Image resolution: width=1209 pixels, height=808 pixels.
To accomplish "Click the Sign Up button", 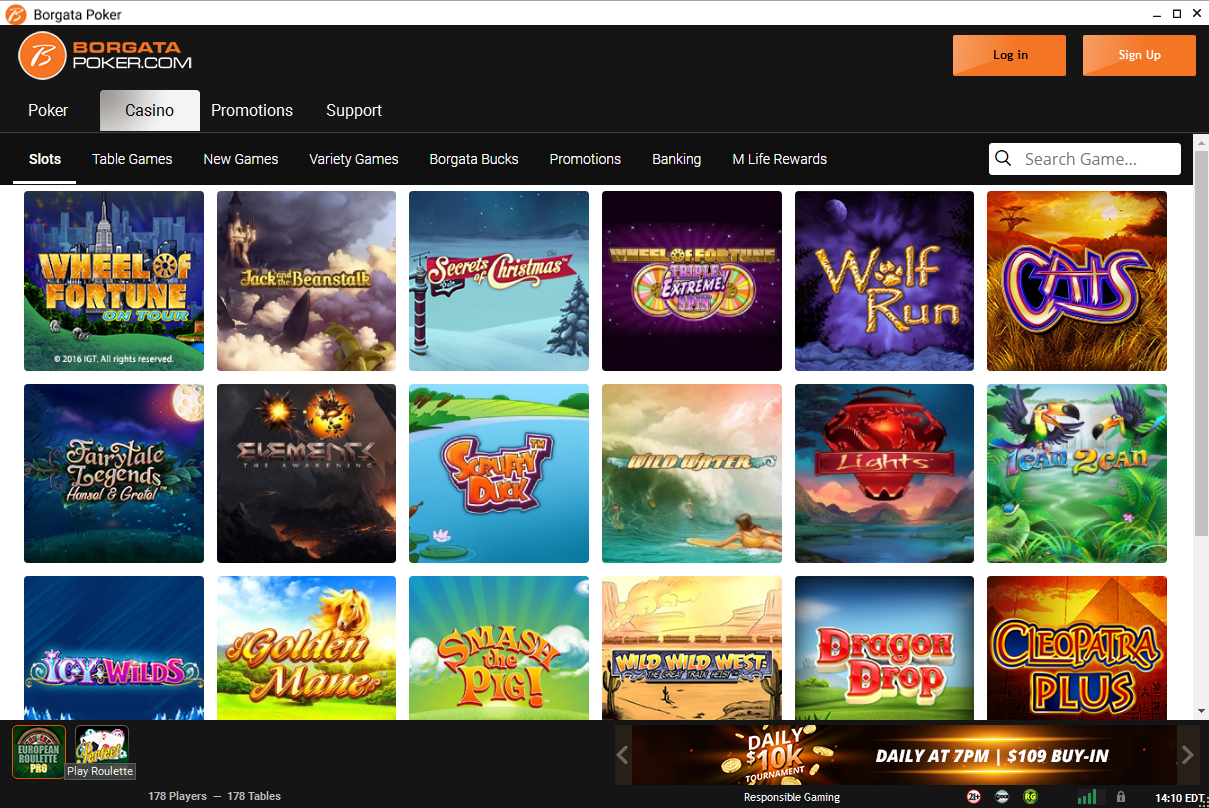I will click(1139, 55).
